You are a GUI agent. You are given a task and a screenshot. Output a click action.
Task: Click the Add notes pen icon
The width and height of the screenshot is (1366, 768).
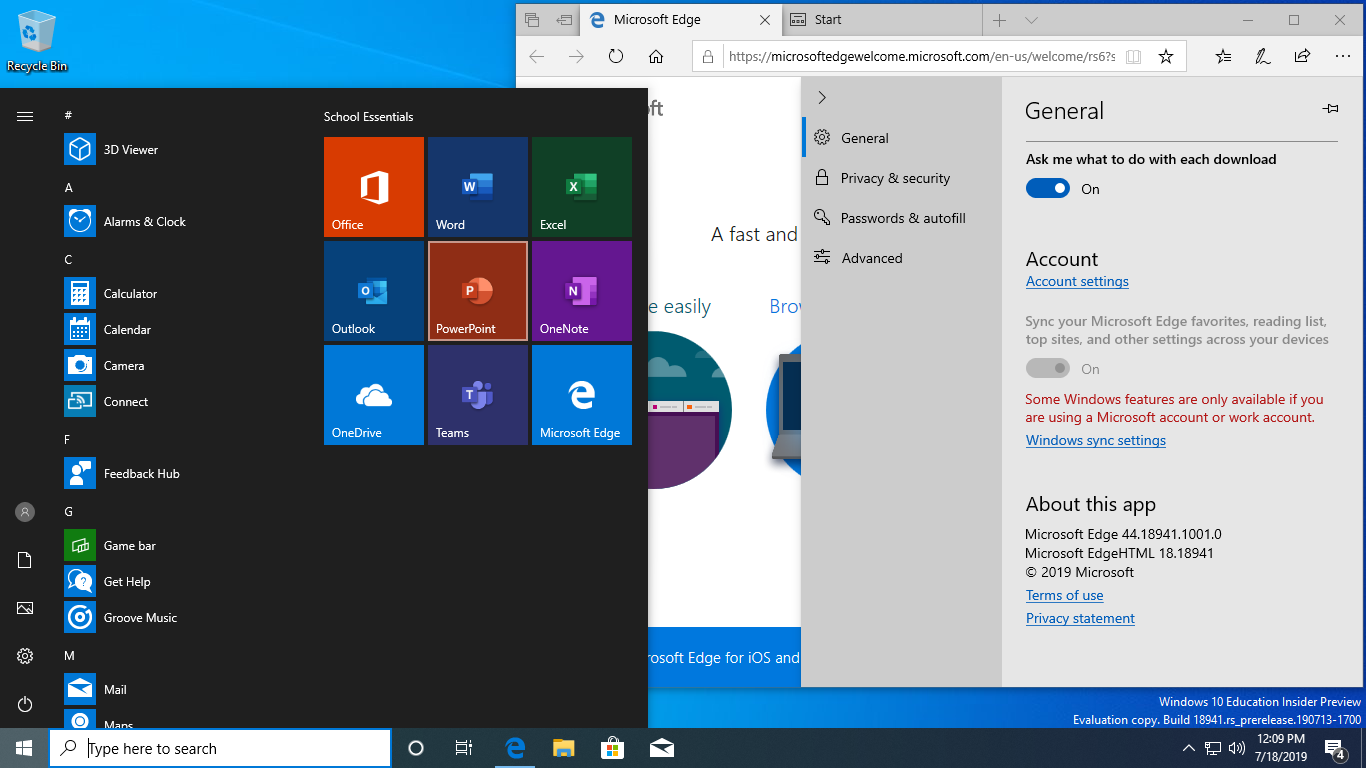[x=1263, y=57]
